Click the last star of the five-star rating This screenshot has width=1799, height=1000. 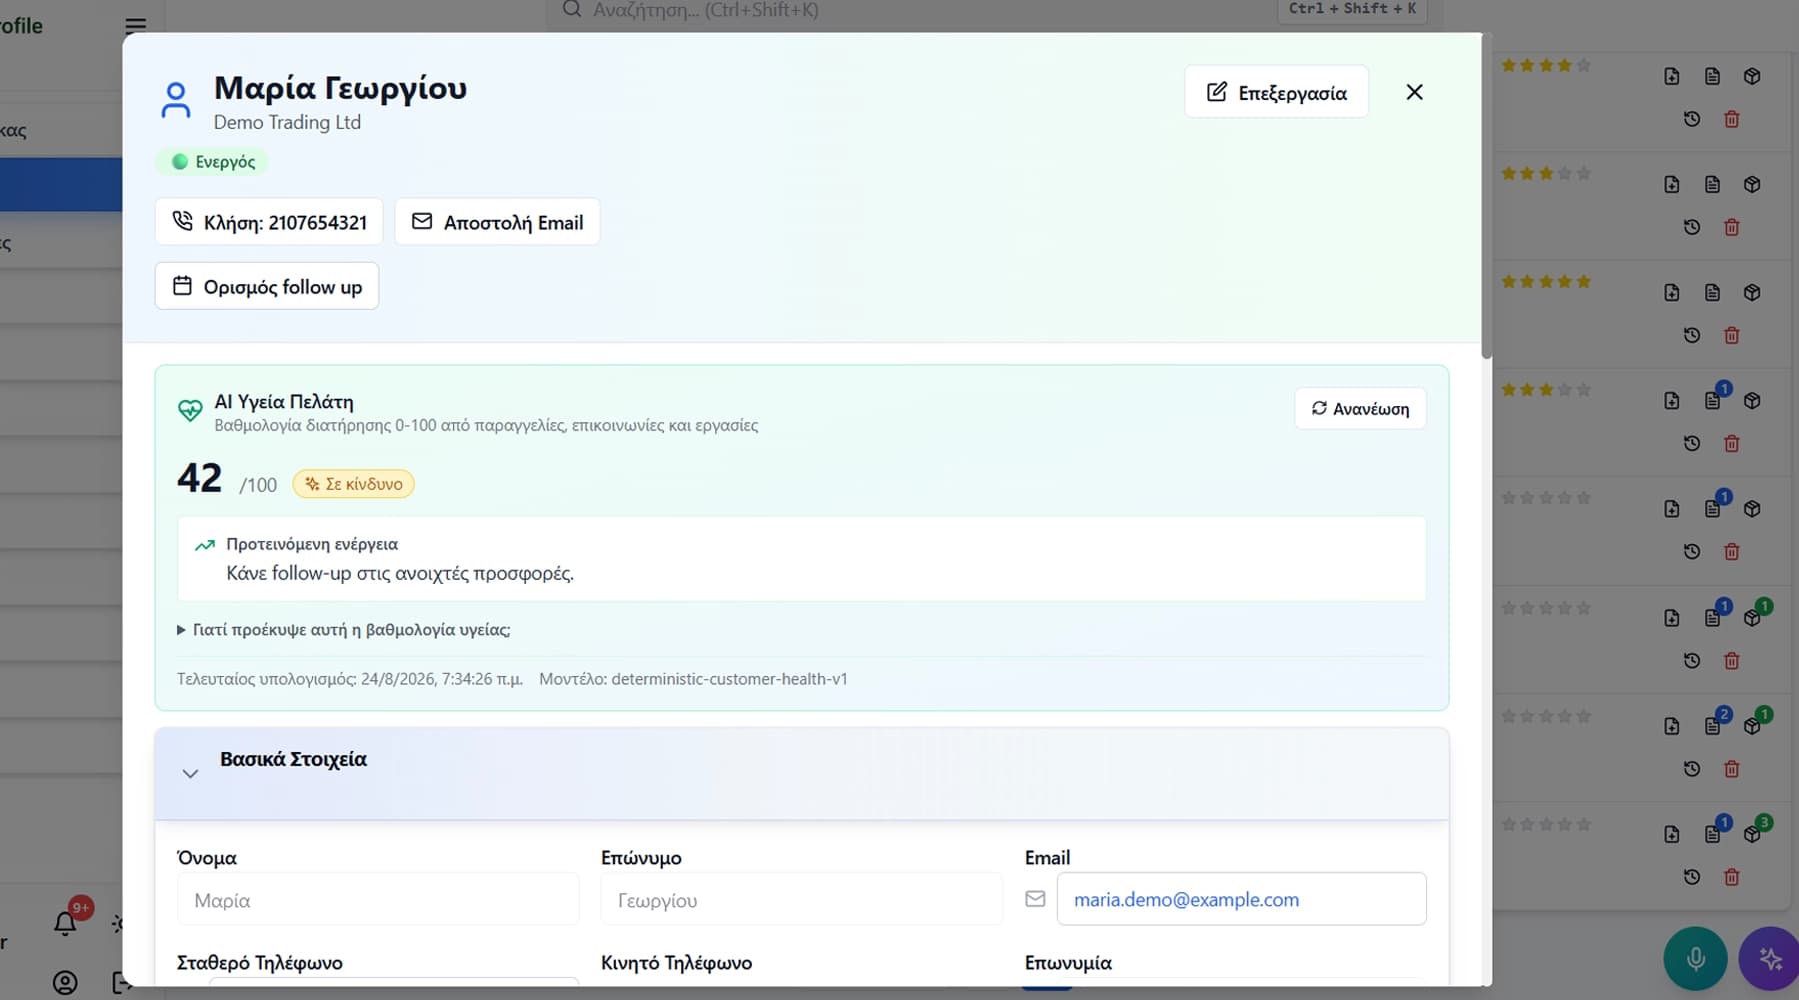click(x=1583, y=281)
